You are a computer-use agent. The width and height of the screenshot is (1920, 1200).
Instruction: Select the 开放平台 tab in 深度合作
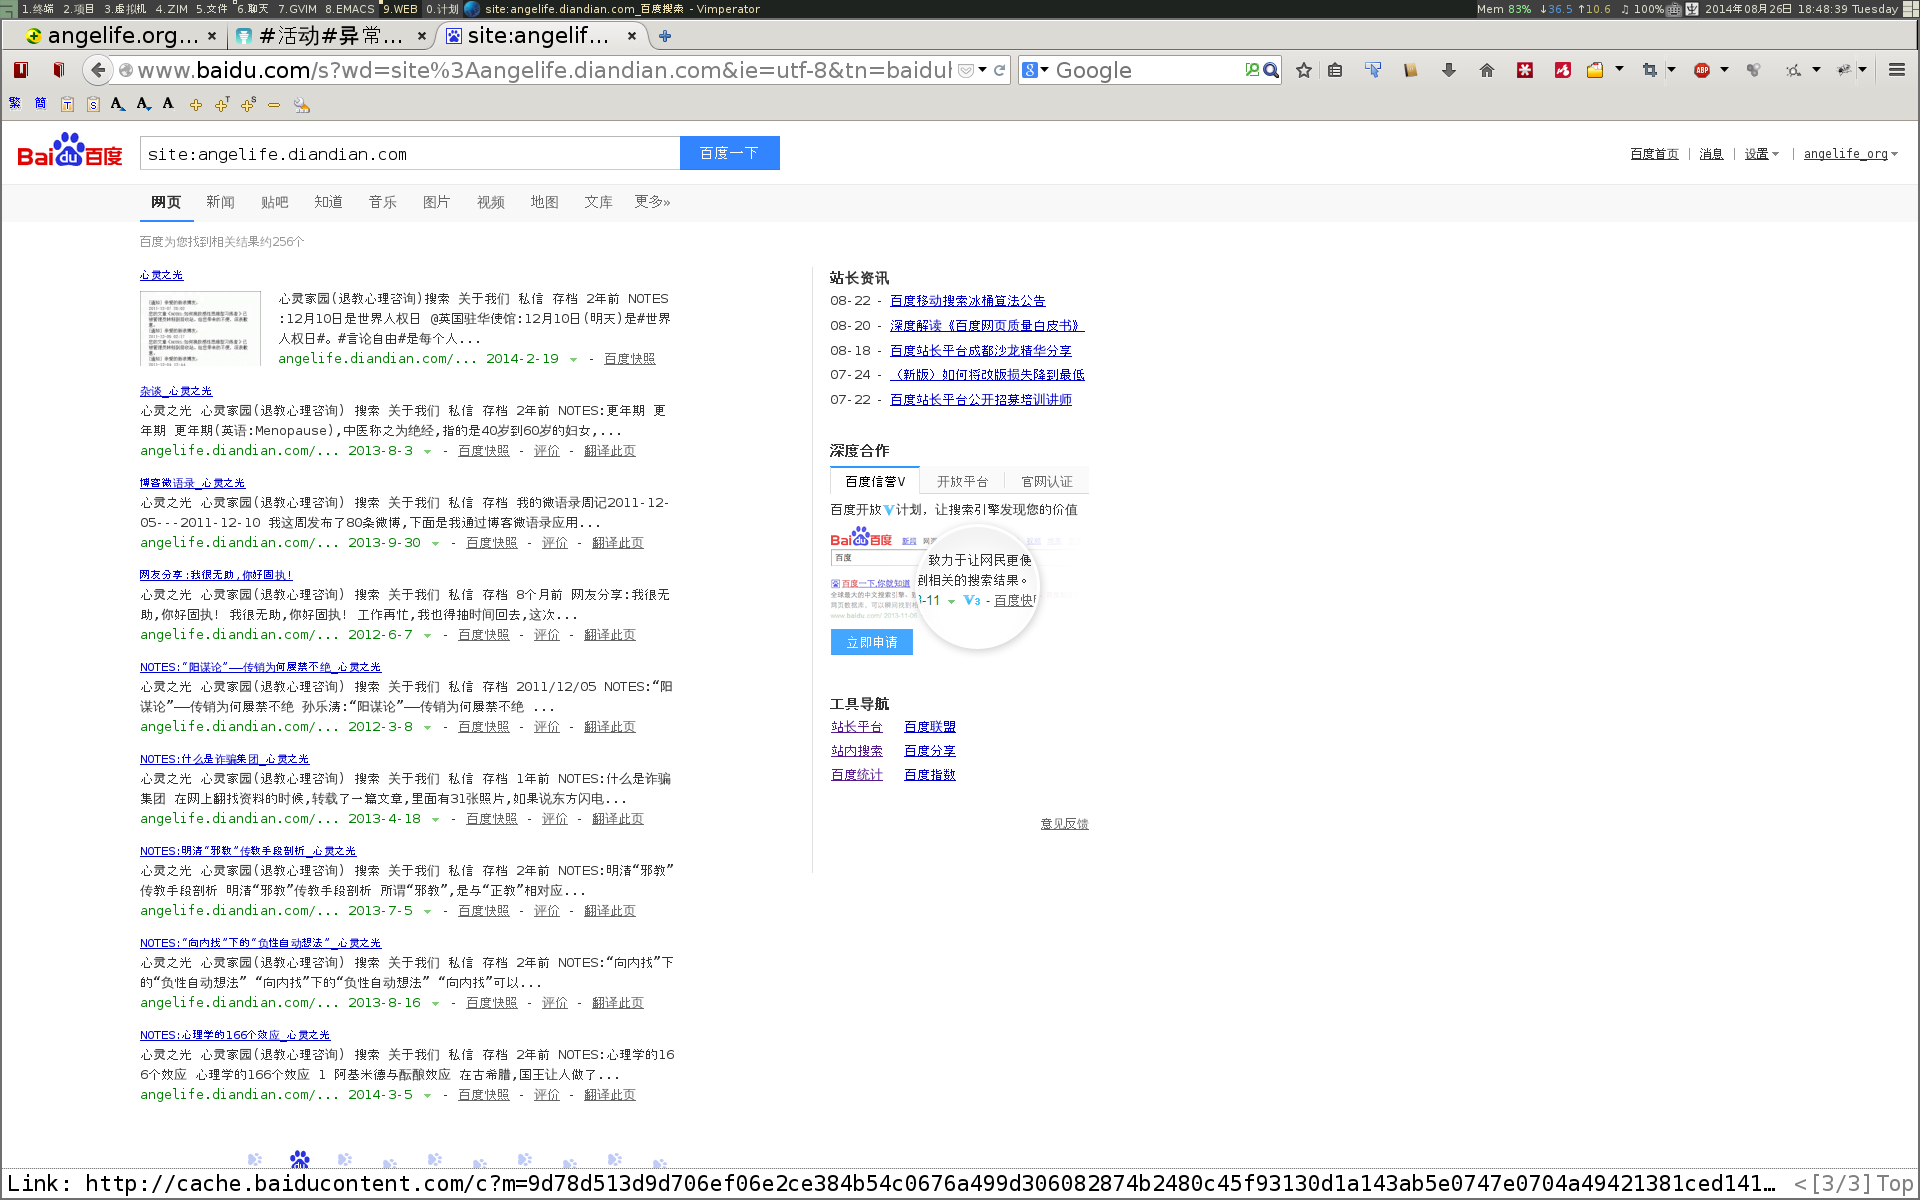pyautogui.click(x=962, y=482)
